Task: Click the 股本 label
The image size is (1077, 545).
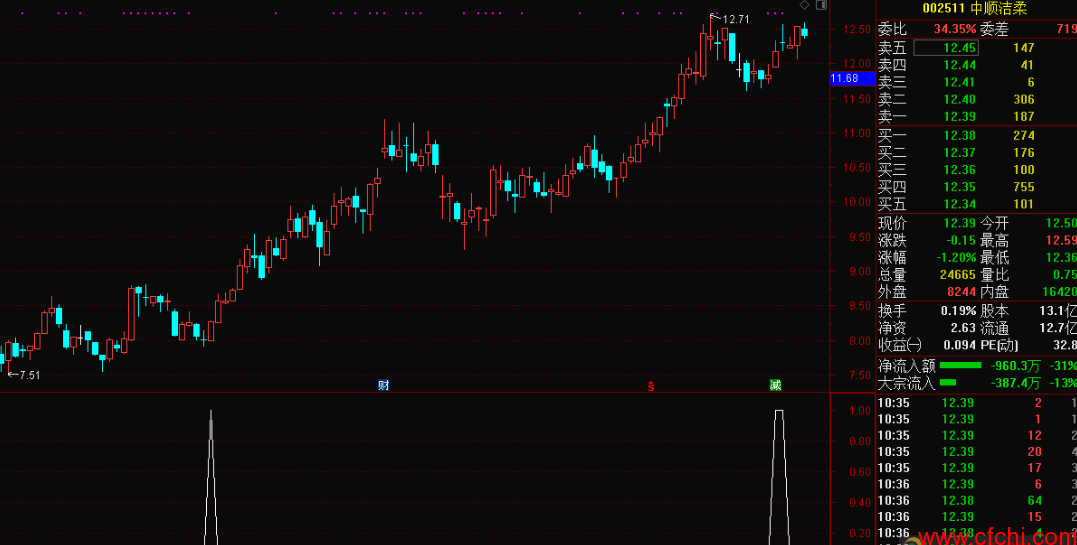Action: (994, 311)
